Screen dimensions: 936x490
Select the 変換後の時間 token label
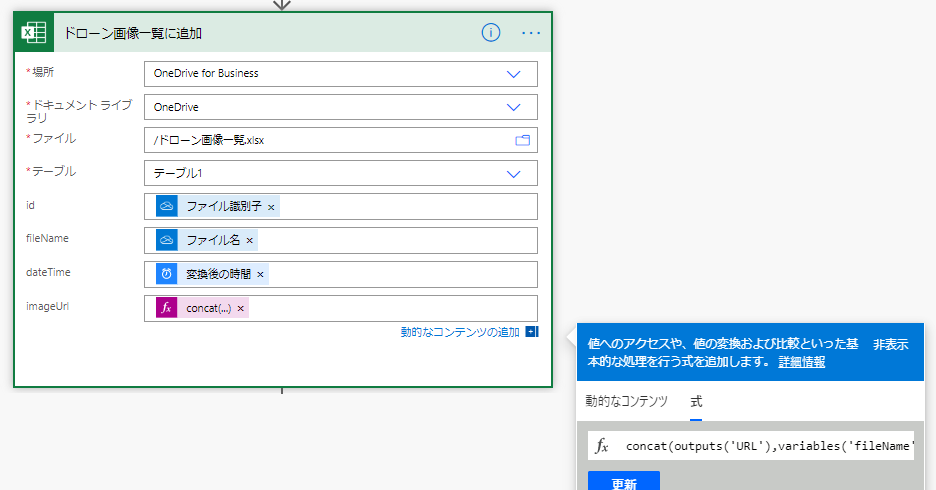click(x=218, y=274)
